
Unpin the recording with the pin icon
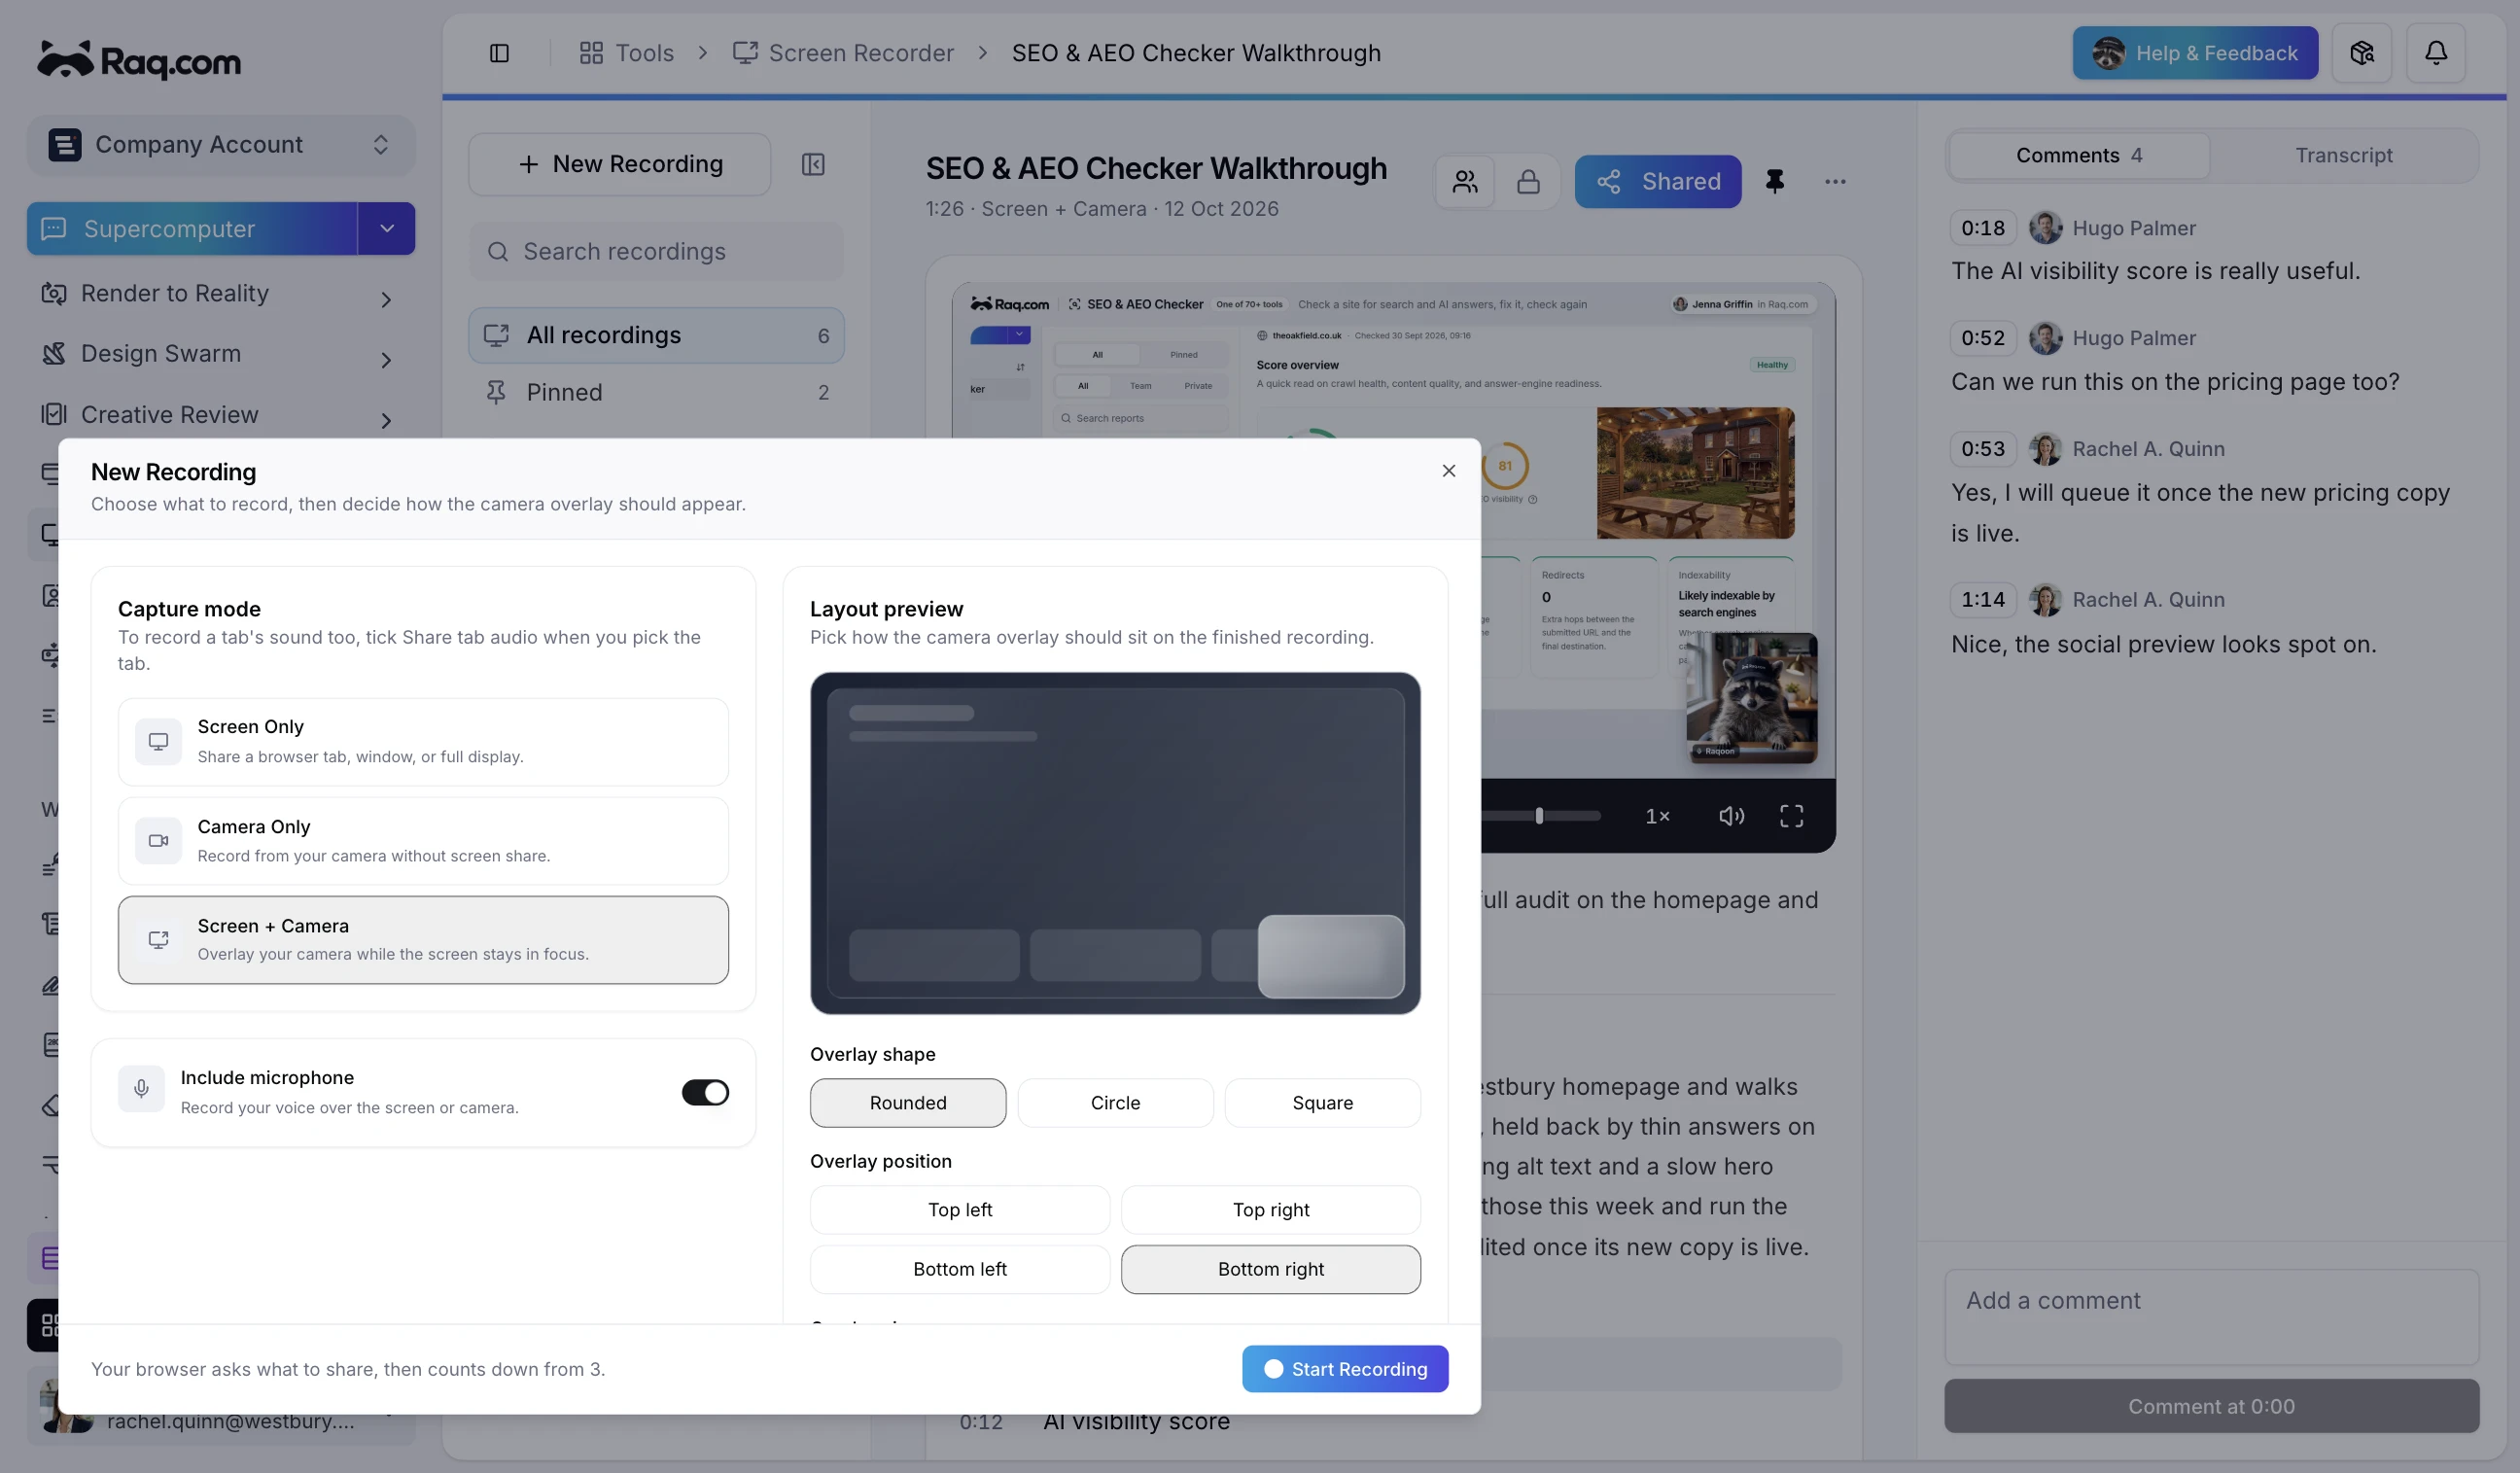coord(1774,182)
